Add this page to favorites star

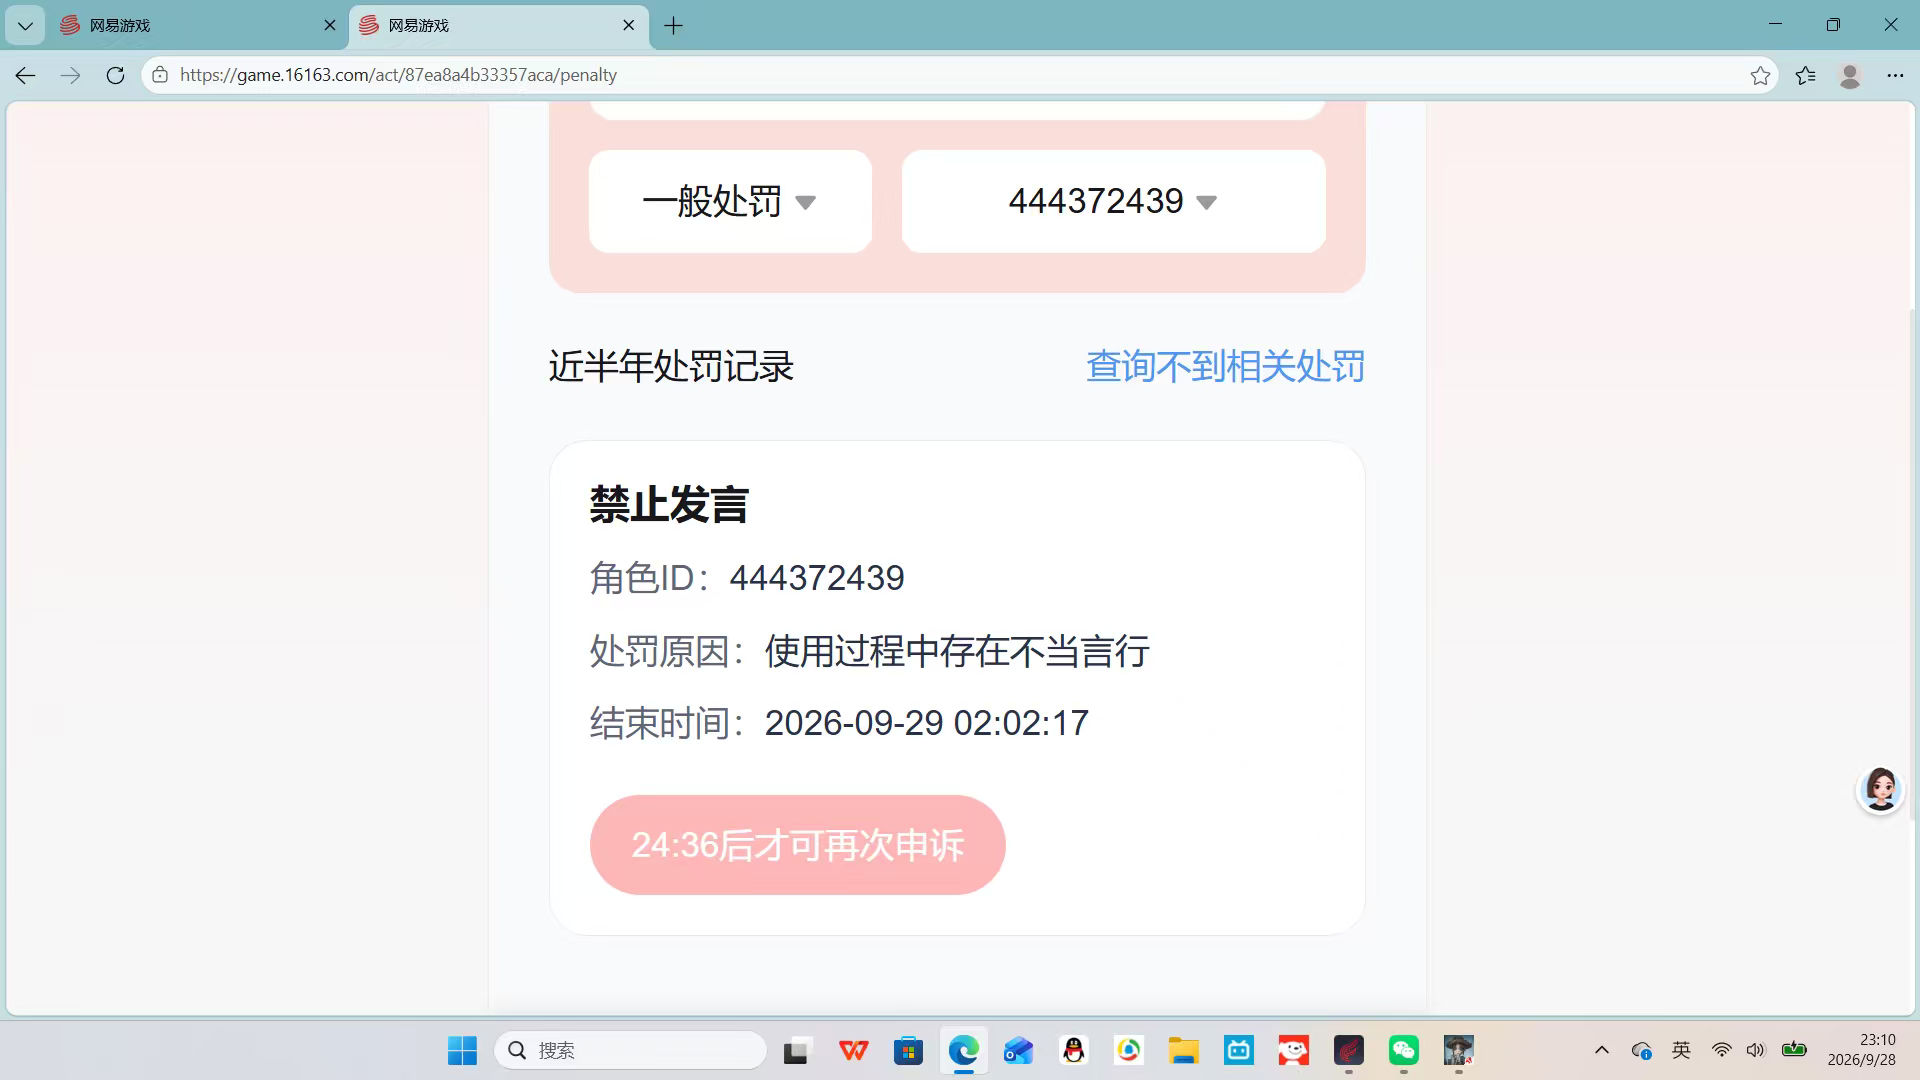1760,75
